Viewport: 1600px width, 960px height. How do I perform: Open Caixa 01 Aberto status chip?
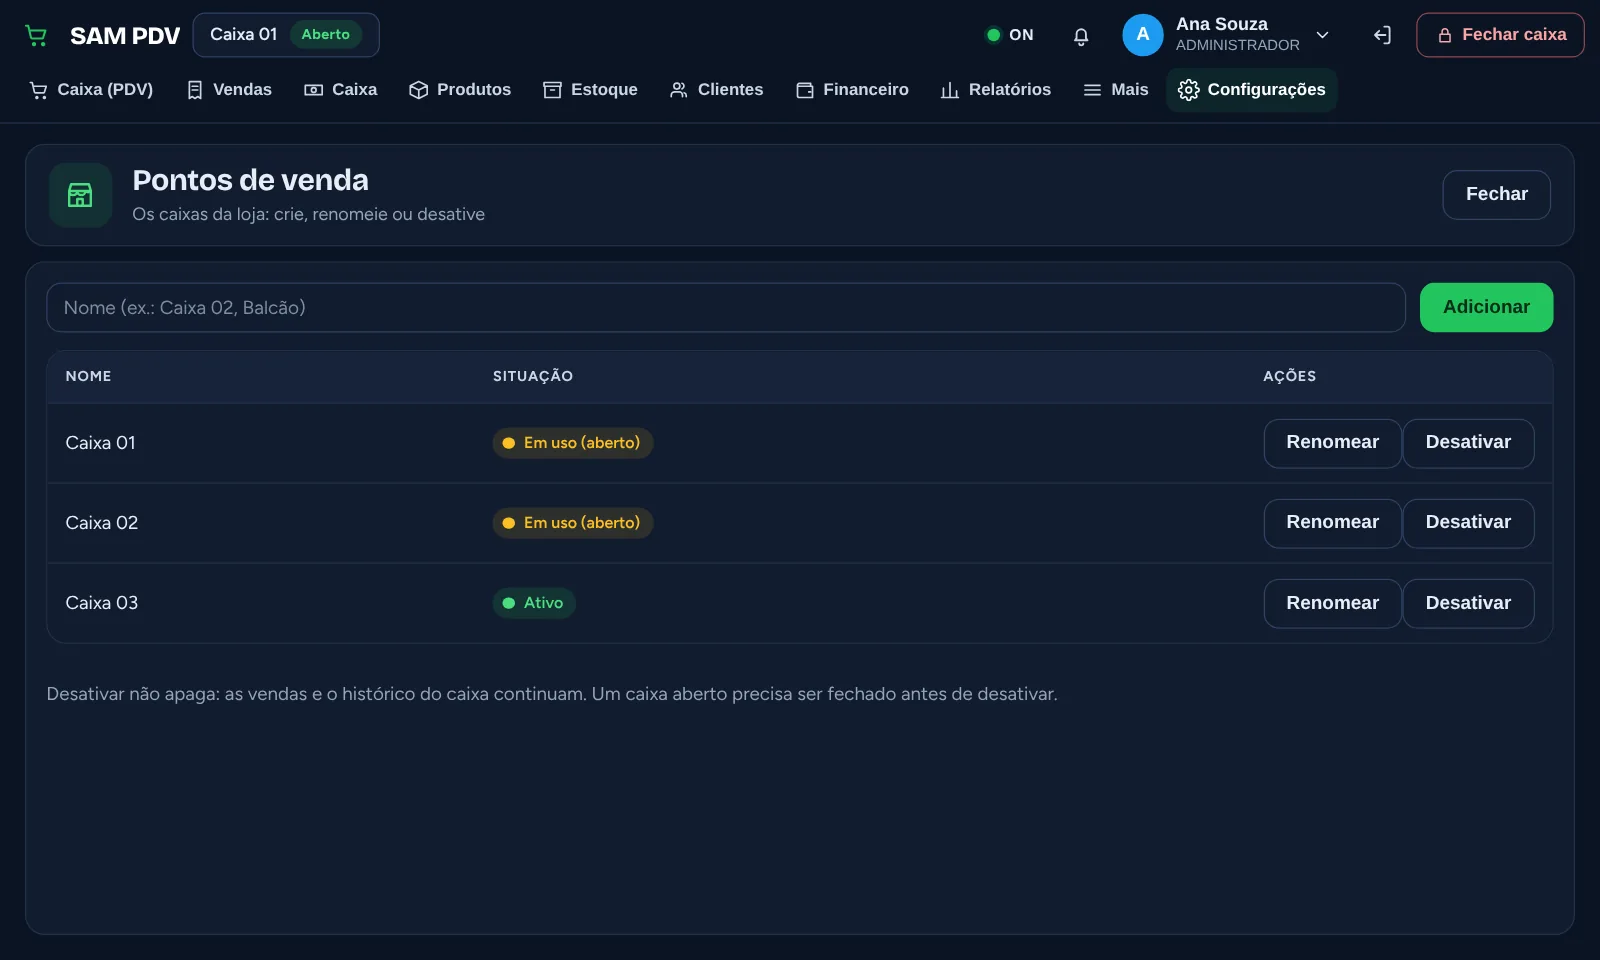(x=286, y=35)
